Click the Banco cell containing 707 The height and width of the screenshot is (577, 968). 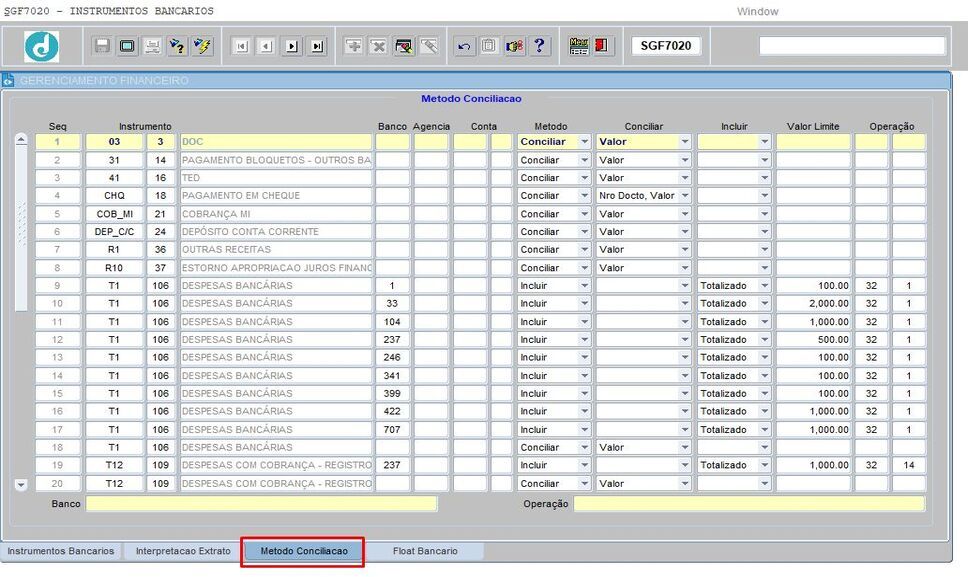click(x=392, y=430)
